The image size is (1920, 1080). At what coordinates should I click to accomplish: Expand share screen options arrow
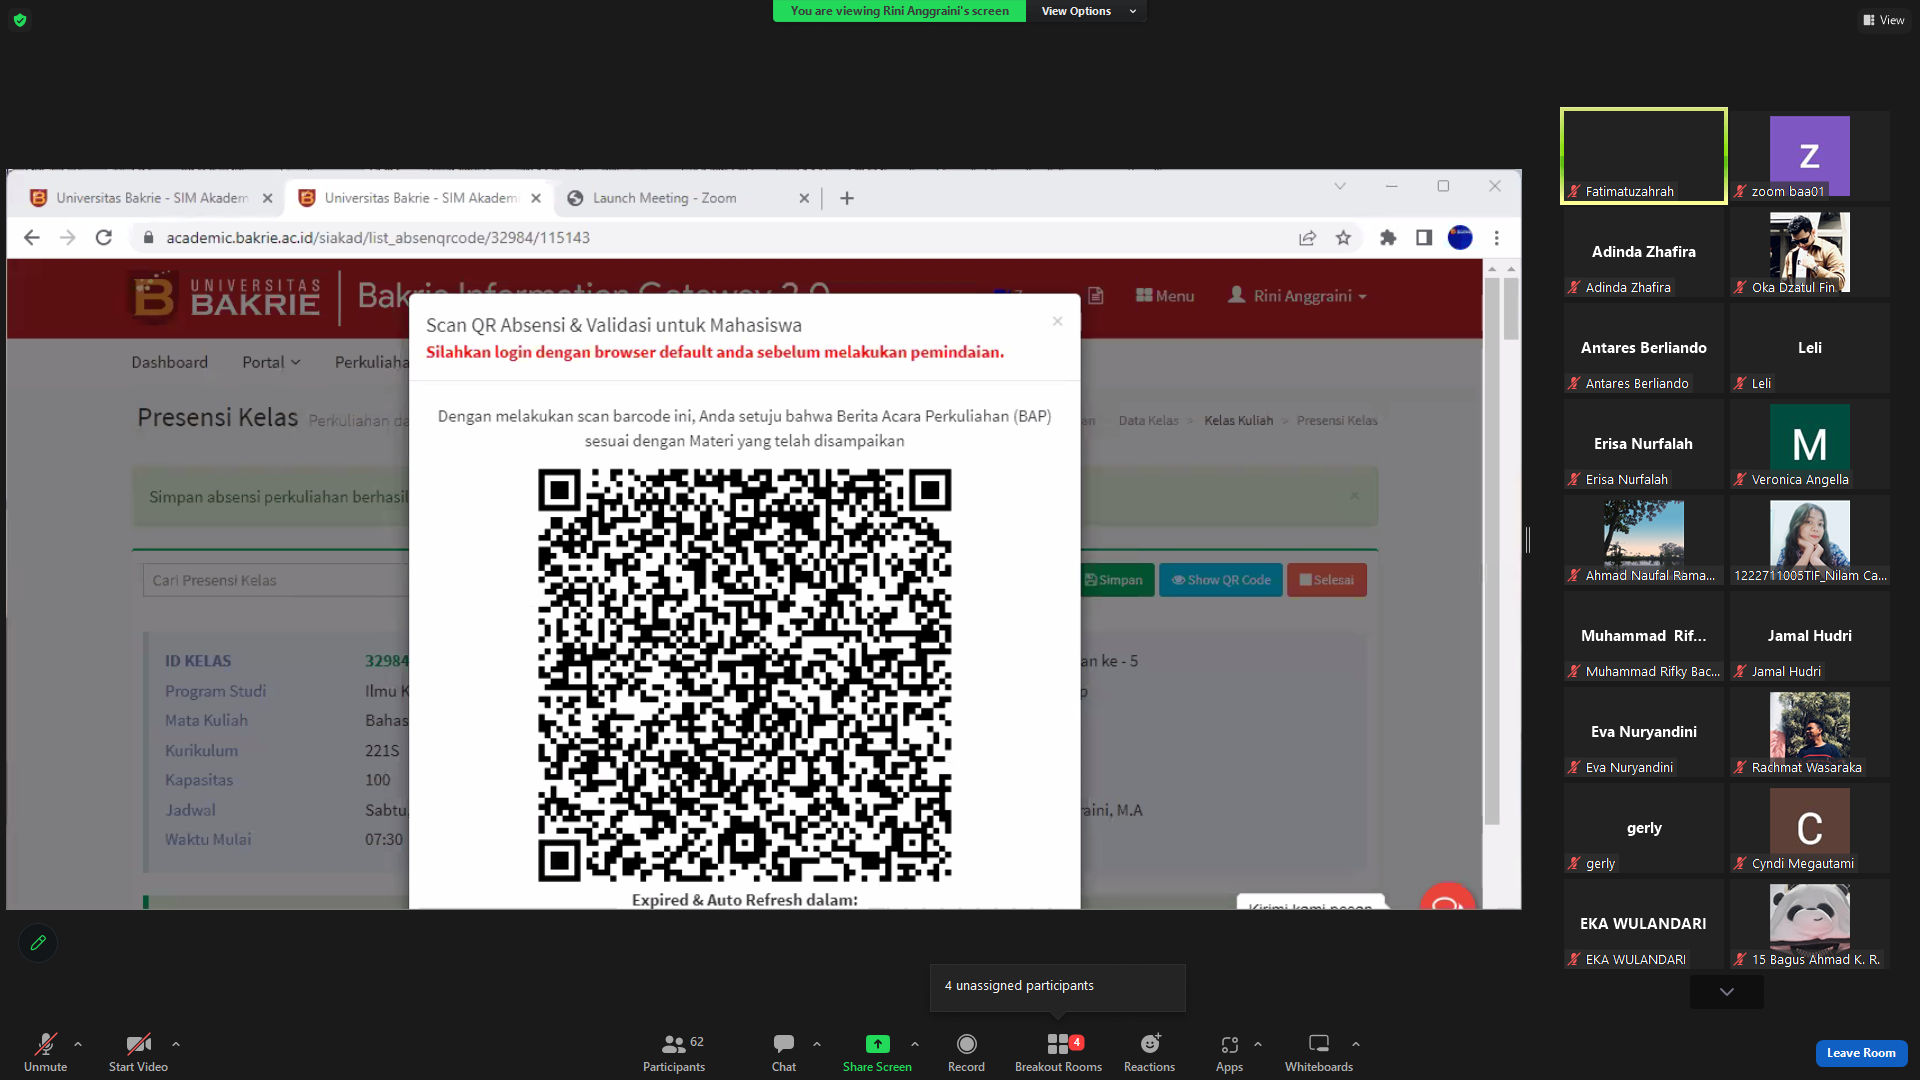(x=915, y=1044)
